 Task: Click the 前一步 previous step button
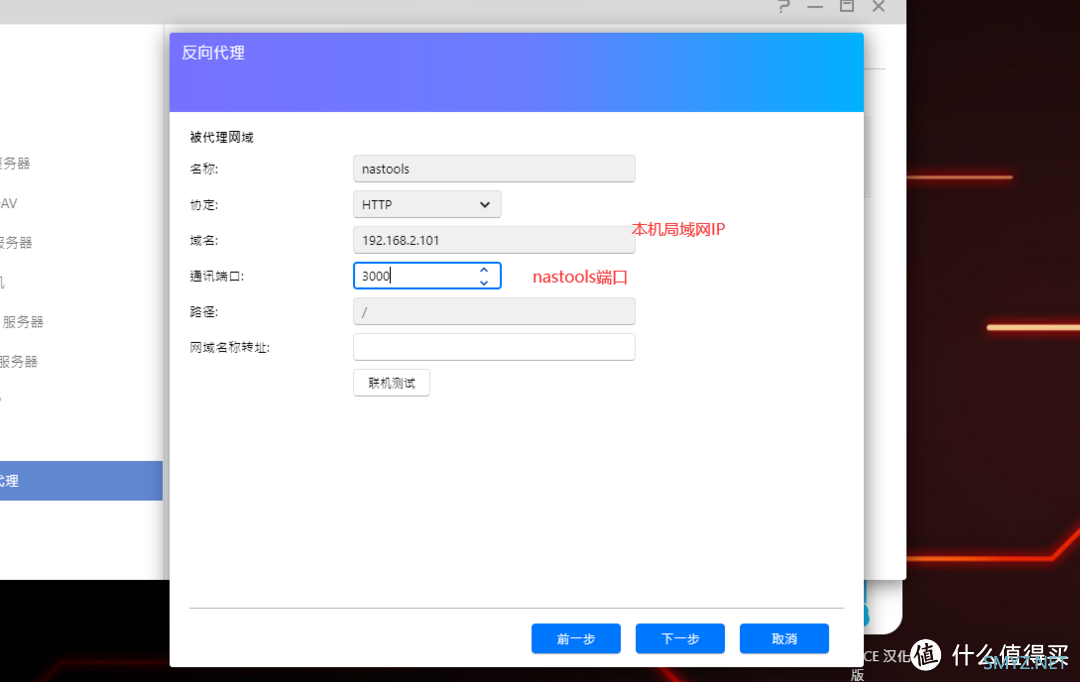[x=575, y=638]
